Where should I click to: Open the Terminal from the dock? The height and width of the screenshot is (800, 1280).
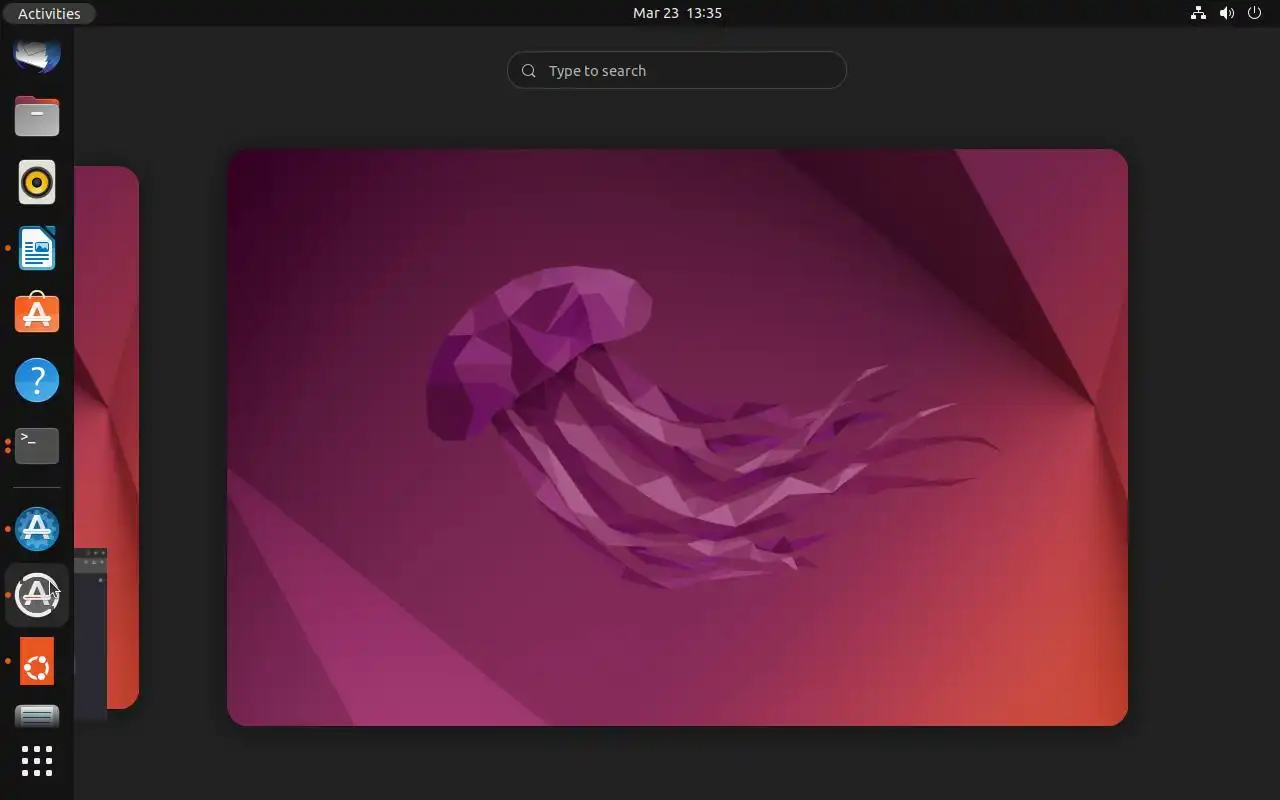(37, 446)
